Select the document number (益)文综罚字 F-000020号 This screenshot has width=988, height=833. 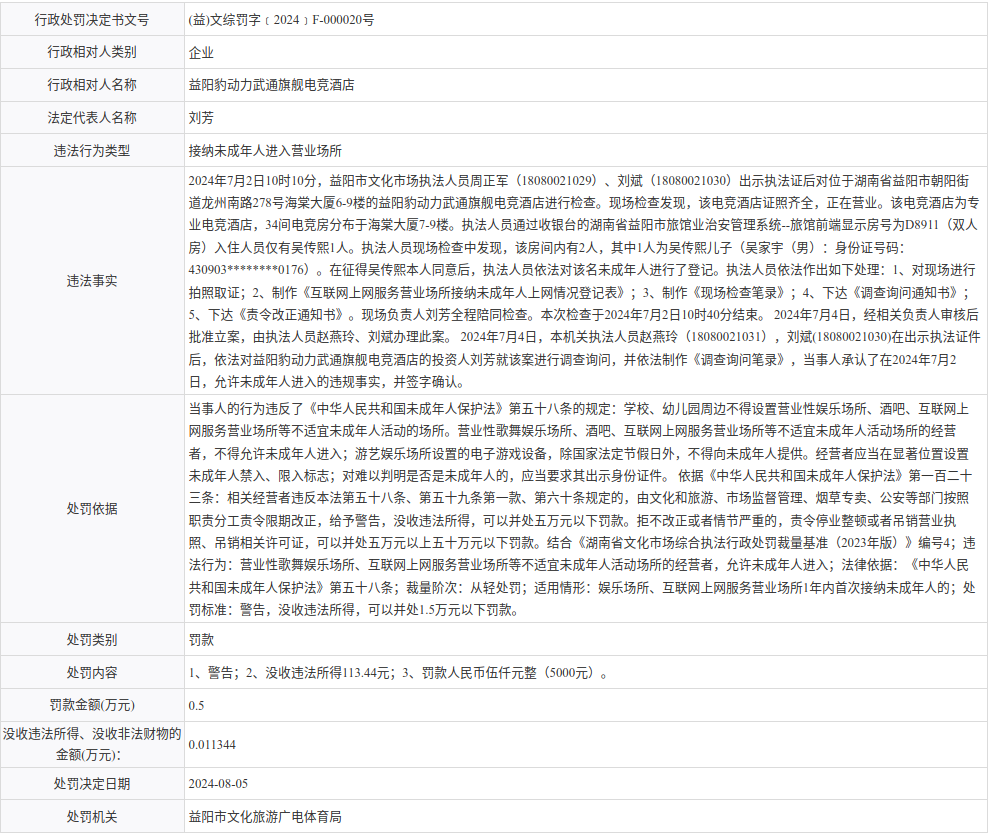coord(282,19)
